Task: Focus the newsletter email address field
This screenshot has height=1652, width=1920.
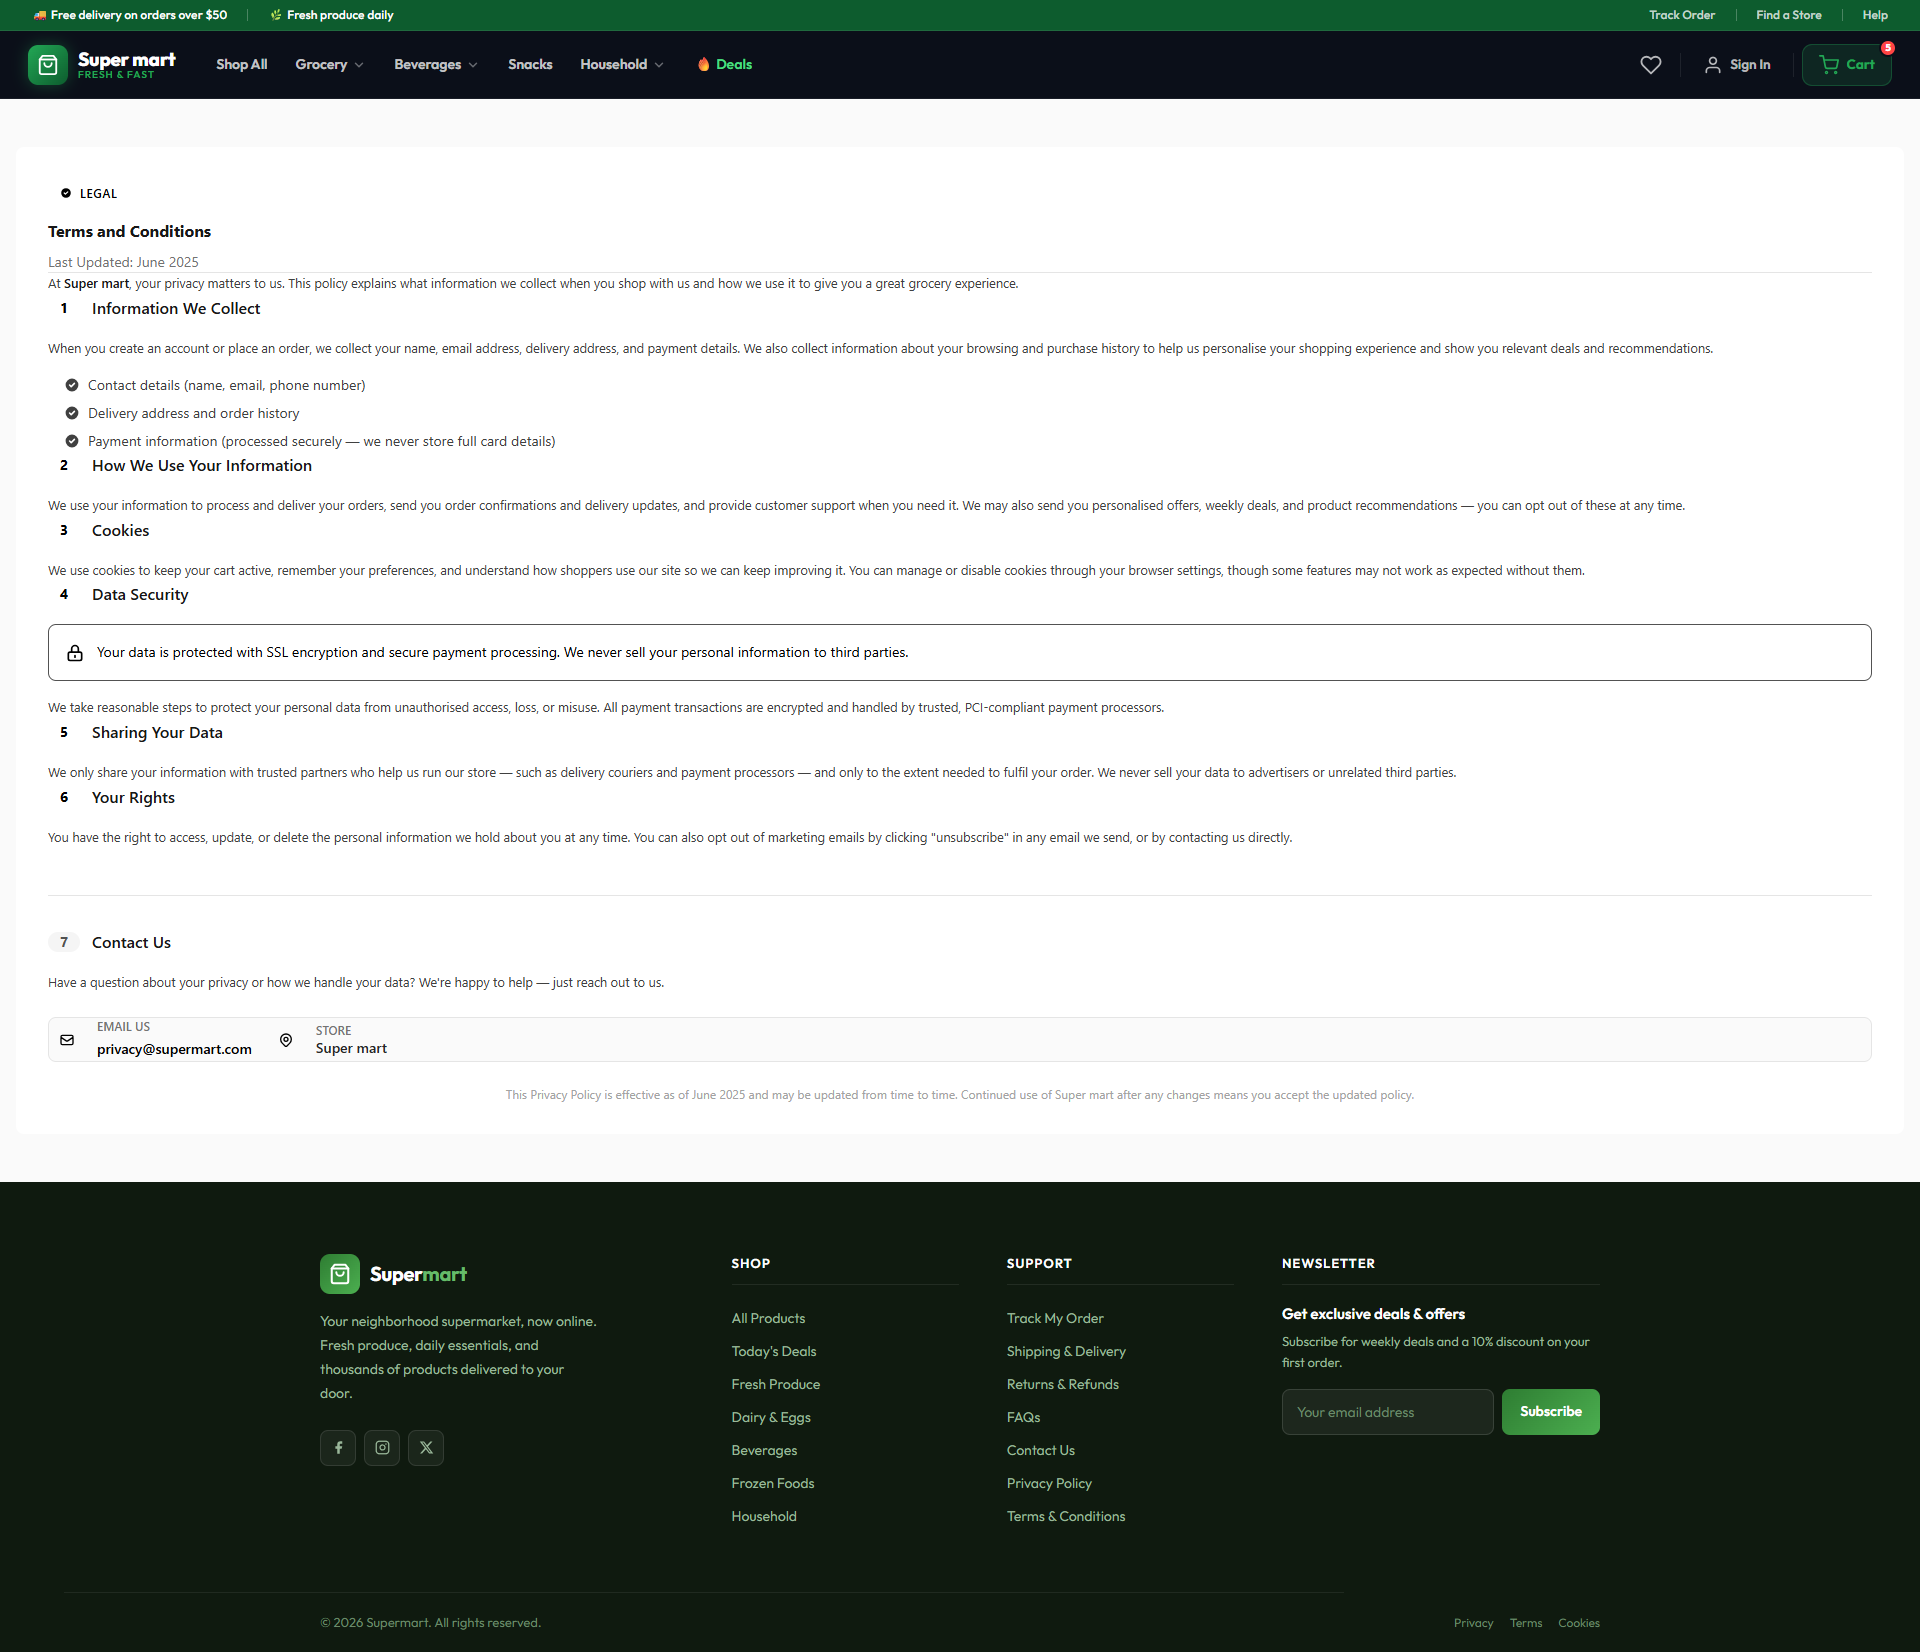Action: tap(1388, 1412)
